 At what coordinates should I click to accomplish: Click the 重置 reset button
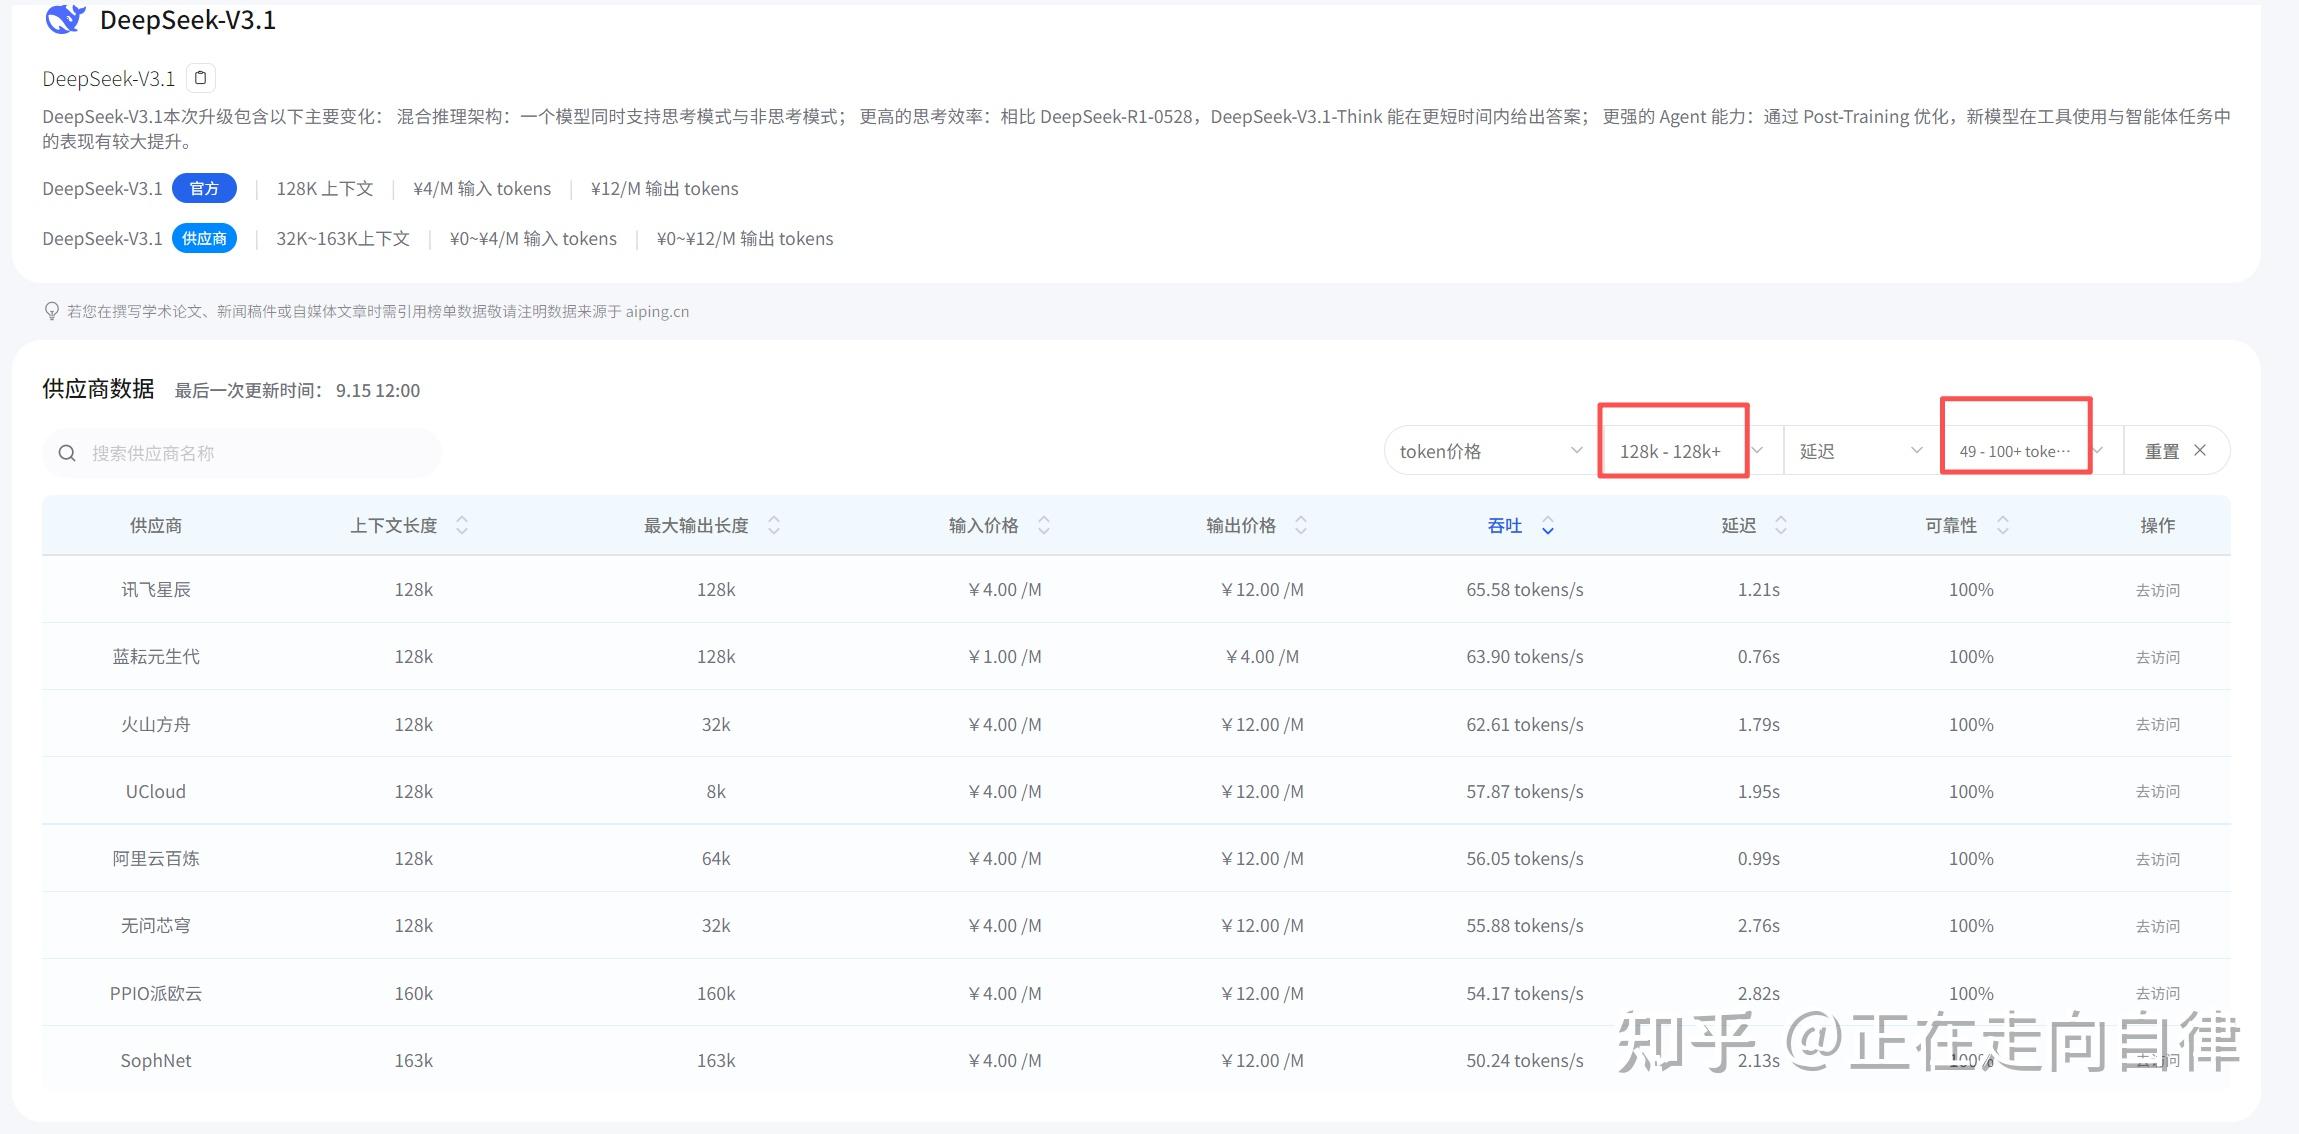tap(2175, 451)
